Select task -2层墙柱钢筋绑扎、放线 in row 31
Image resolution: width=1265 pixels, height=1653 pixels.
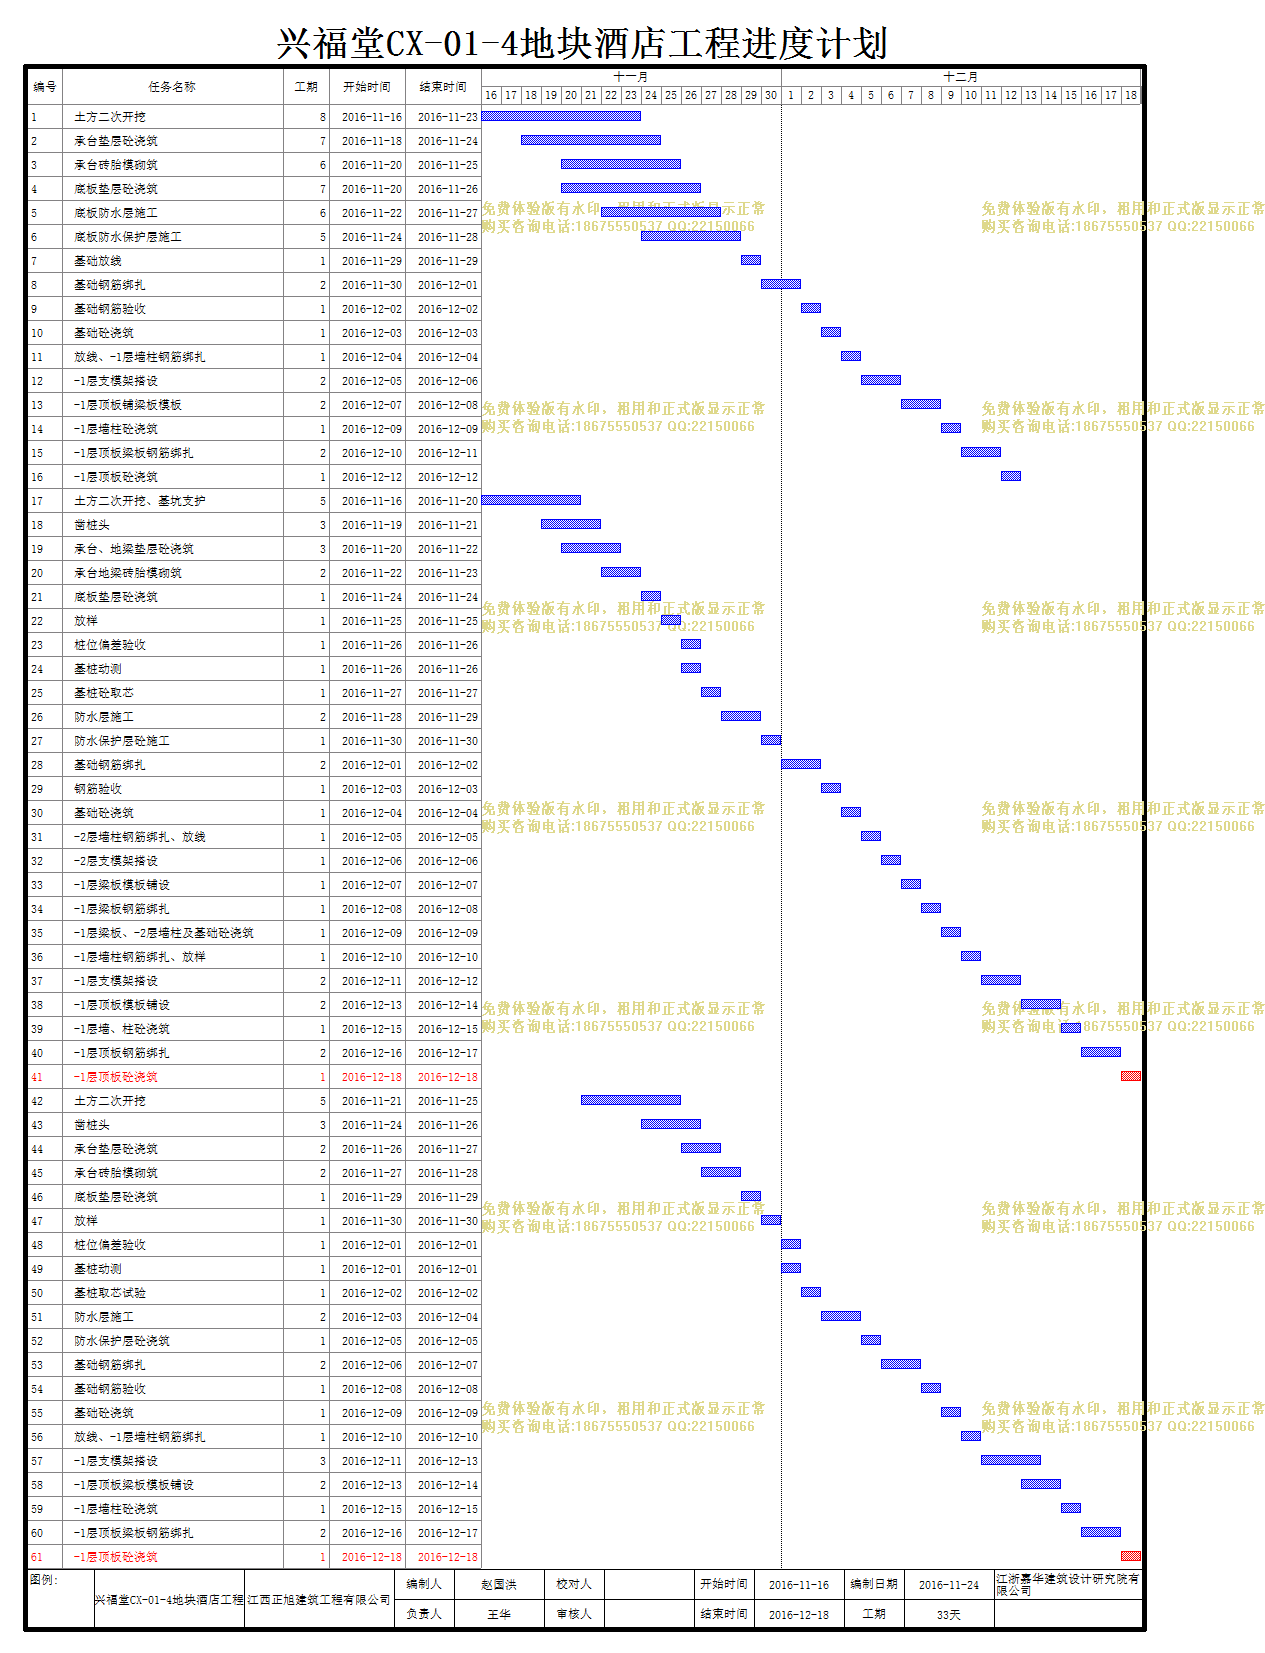140,837
